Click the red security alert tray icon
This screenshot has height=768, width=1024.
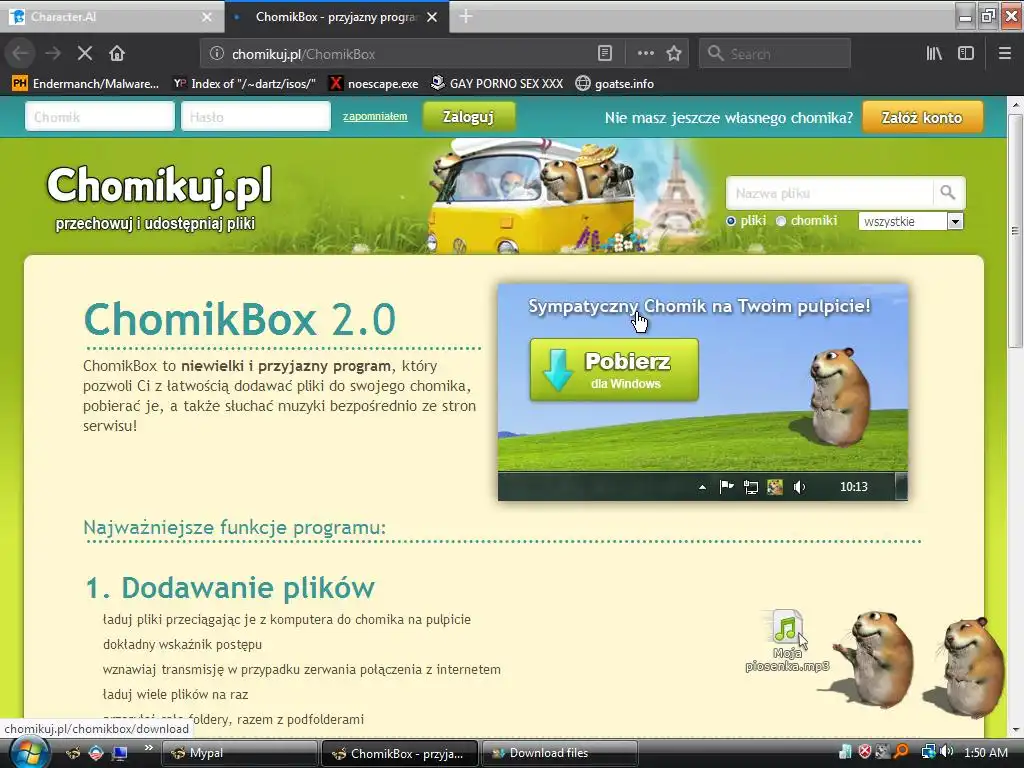(865, 752)
